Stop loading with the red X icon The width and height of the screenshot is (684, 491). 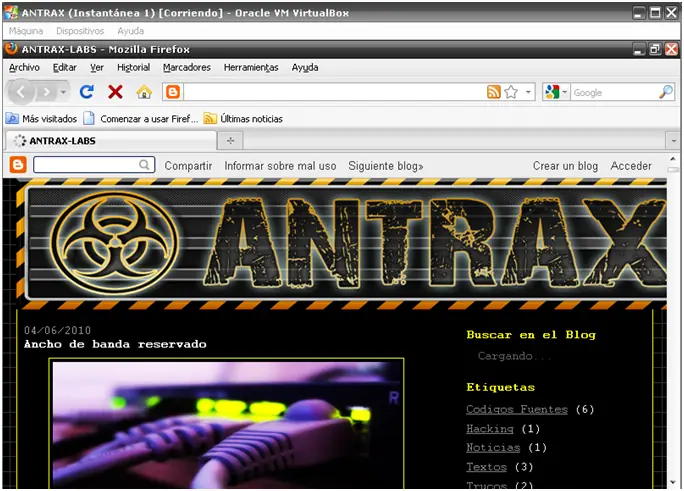(115, 92)
